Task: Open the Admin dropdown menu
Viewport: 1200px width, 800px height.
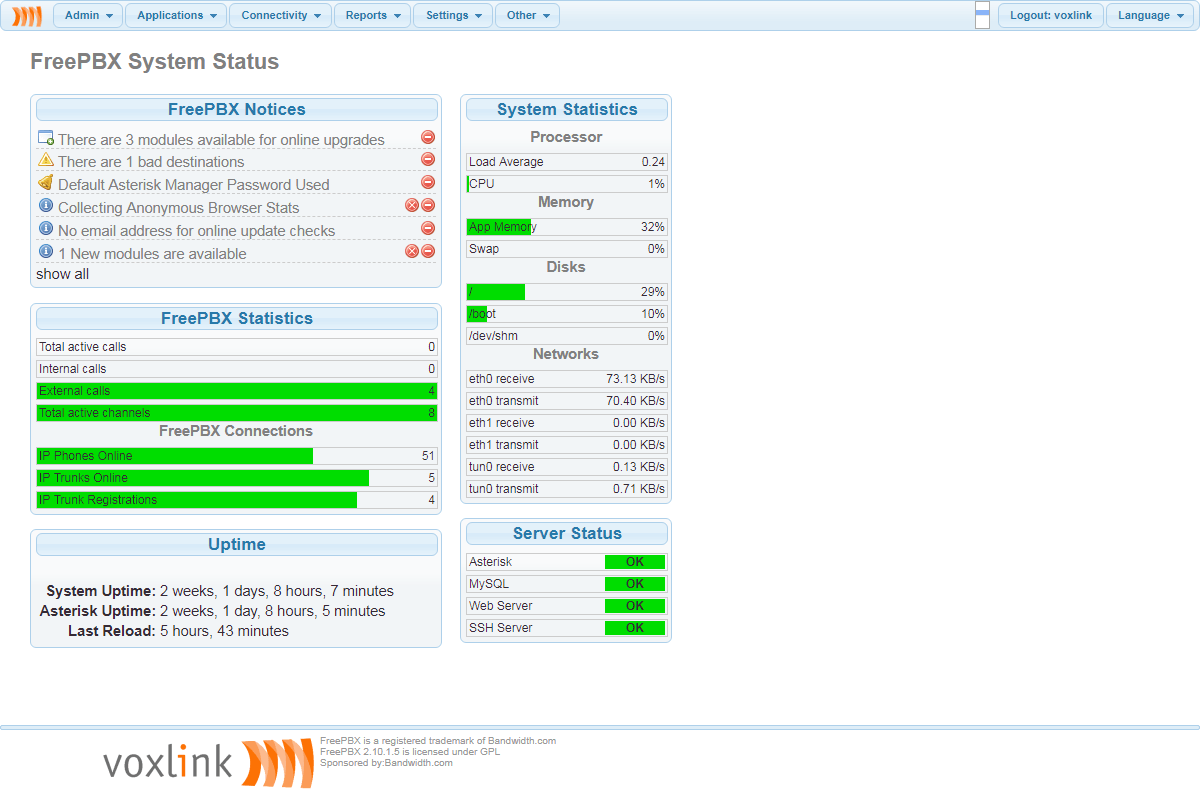Action: (x=88, y=15)
